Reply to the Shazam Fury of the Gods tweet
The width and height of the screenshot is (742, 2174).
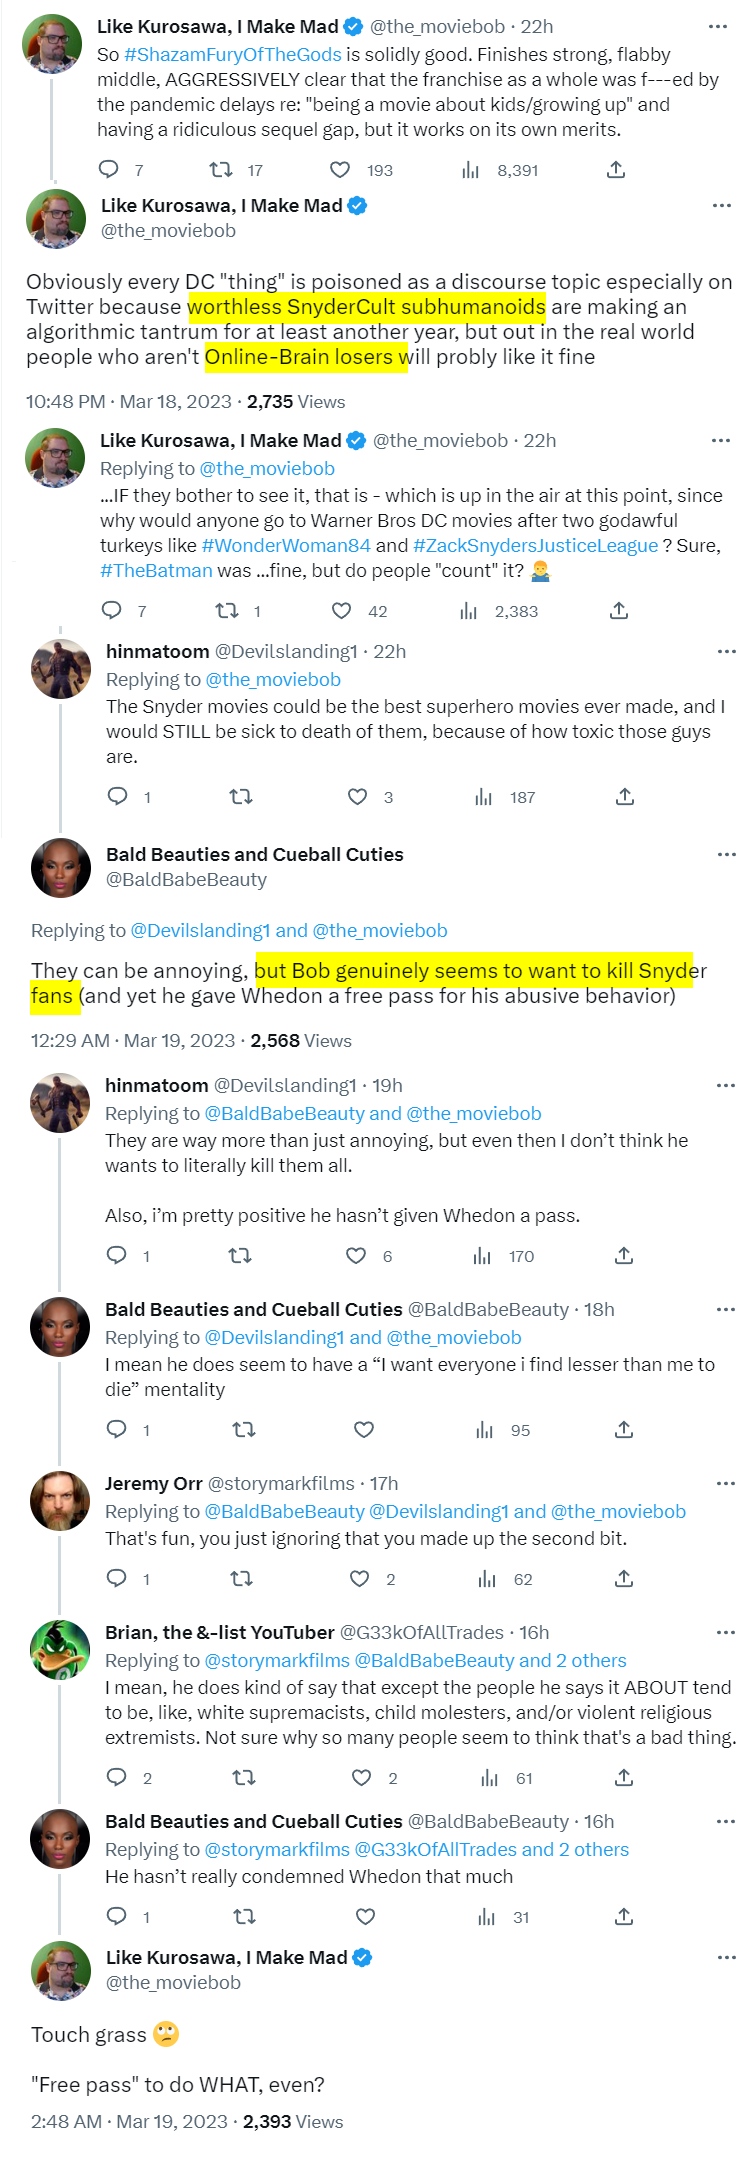click(x=109, y=170)
